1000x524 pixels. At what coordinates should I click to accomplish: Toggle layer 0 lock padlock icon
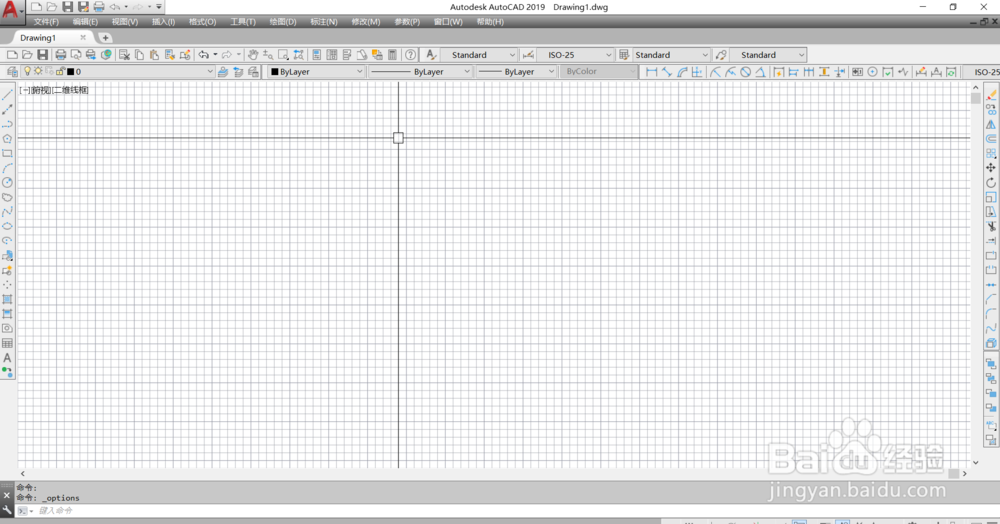pyautogui.click(x=60, y=71)
